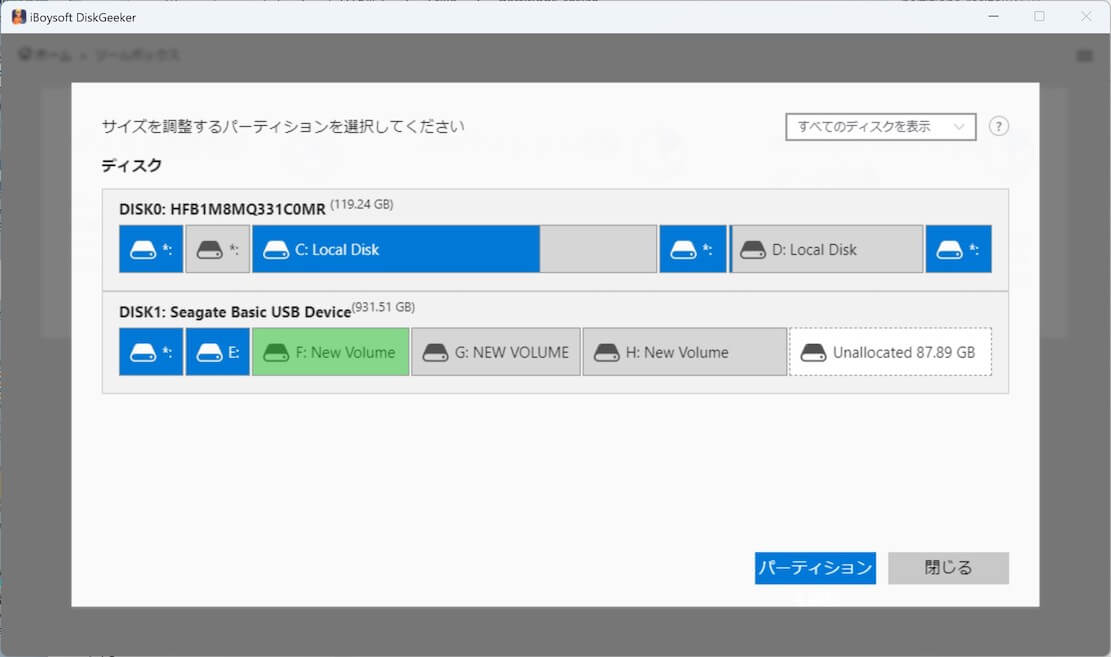Click the 931.51 GB size text
1111x657 pixels.
tap(383, 307)
